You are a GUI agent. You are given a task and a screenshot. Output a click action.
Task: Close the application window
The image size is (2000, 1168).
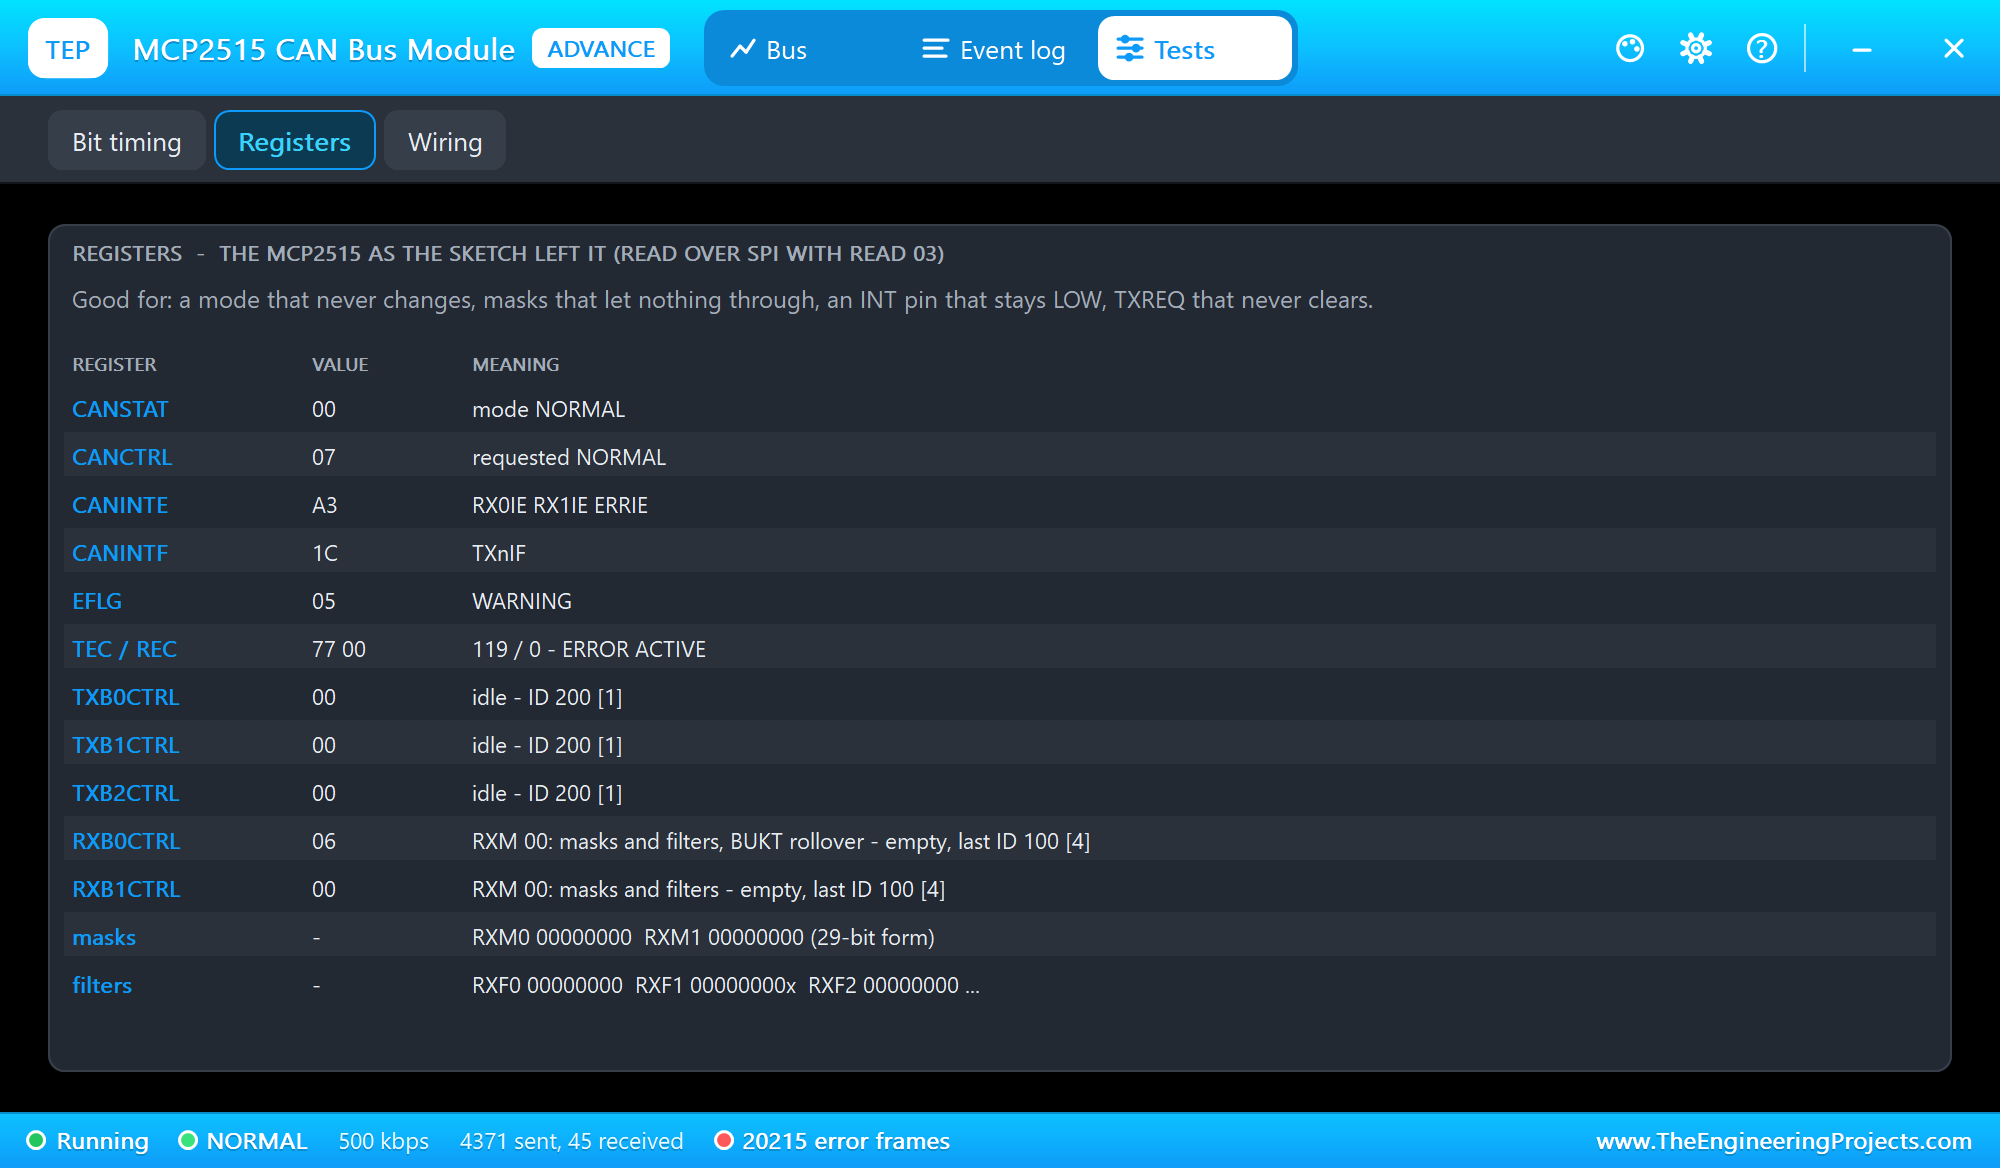tap(1954, 49)
